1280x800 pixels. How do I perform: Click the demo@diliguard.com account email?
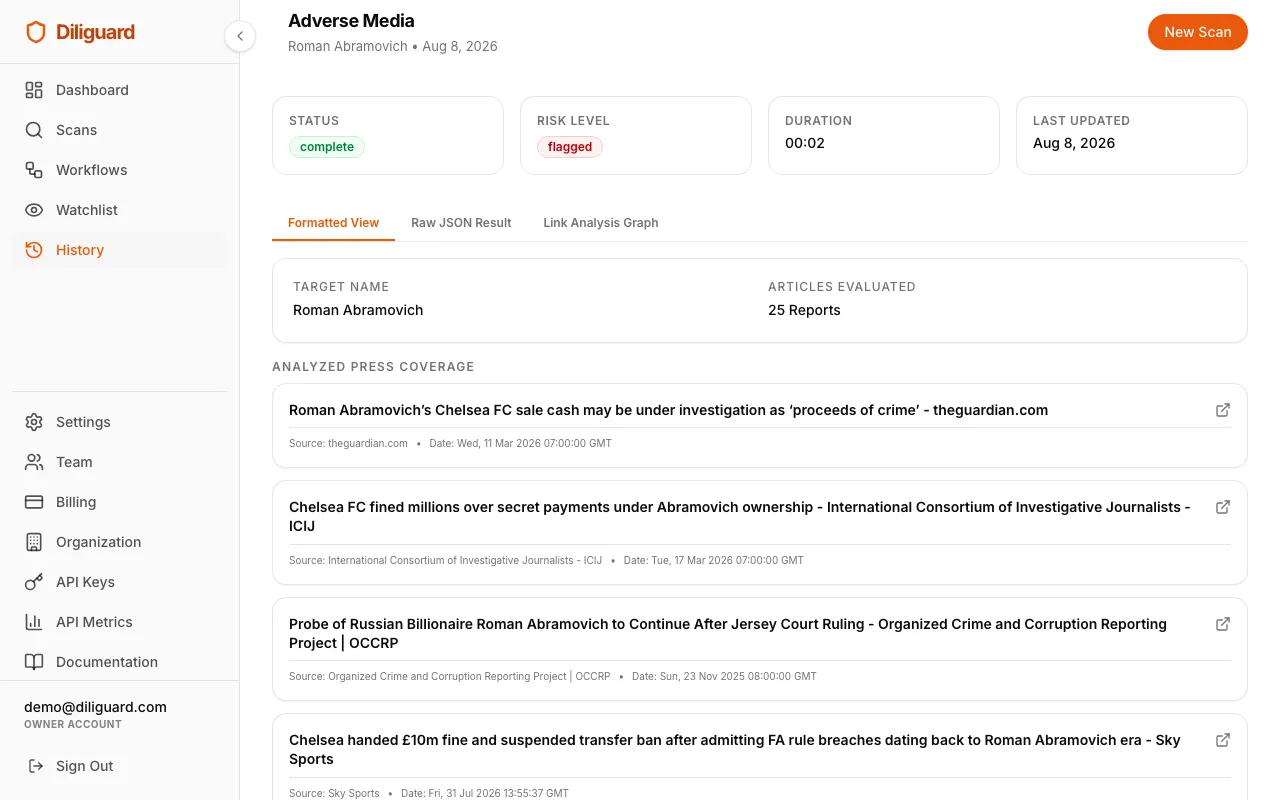click(95, 707)
